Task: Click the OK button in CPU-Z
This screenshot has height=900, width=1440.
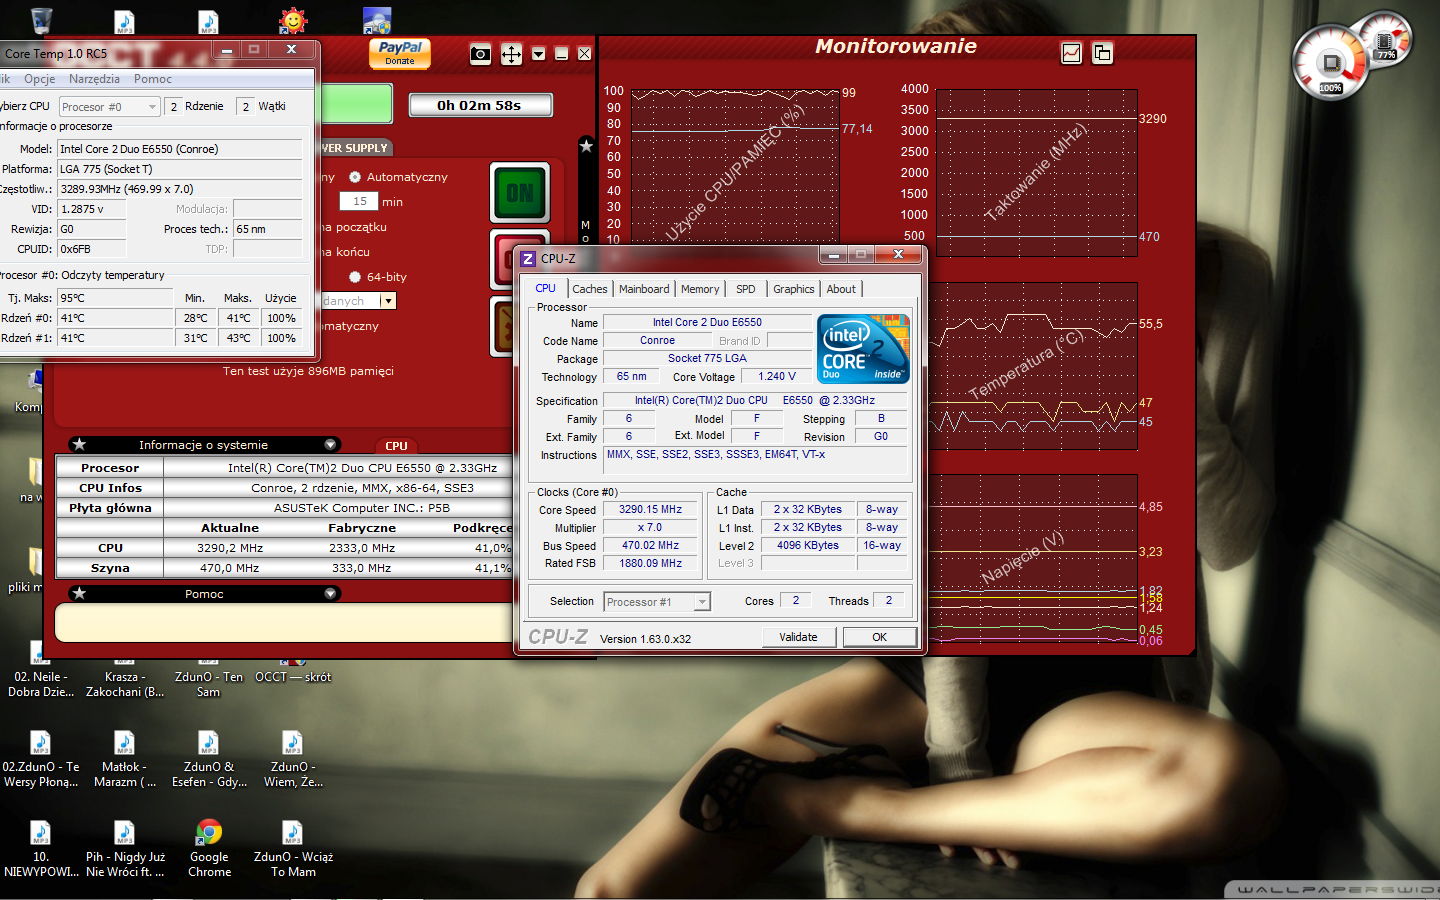Action: (880, 637)
